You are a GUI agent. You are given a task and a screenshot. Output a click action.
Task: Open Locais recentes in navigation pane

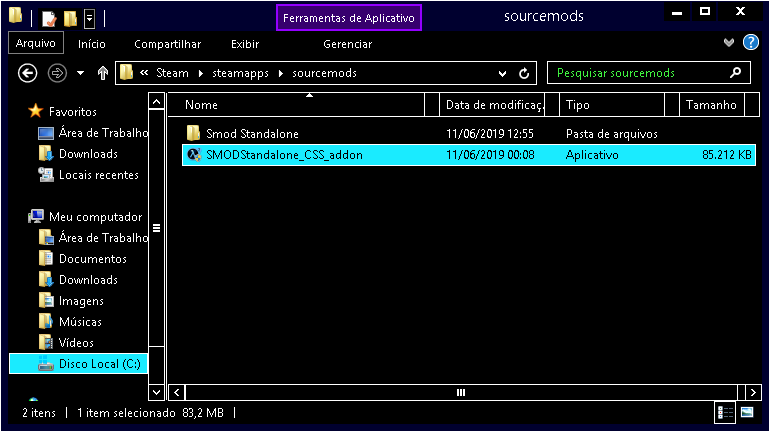coord(99,175)
